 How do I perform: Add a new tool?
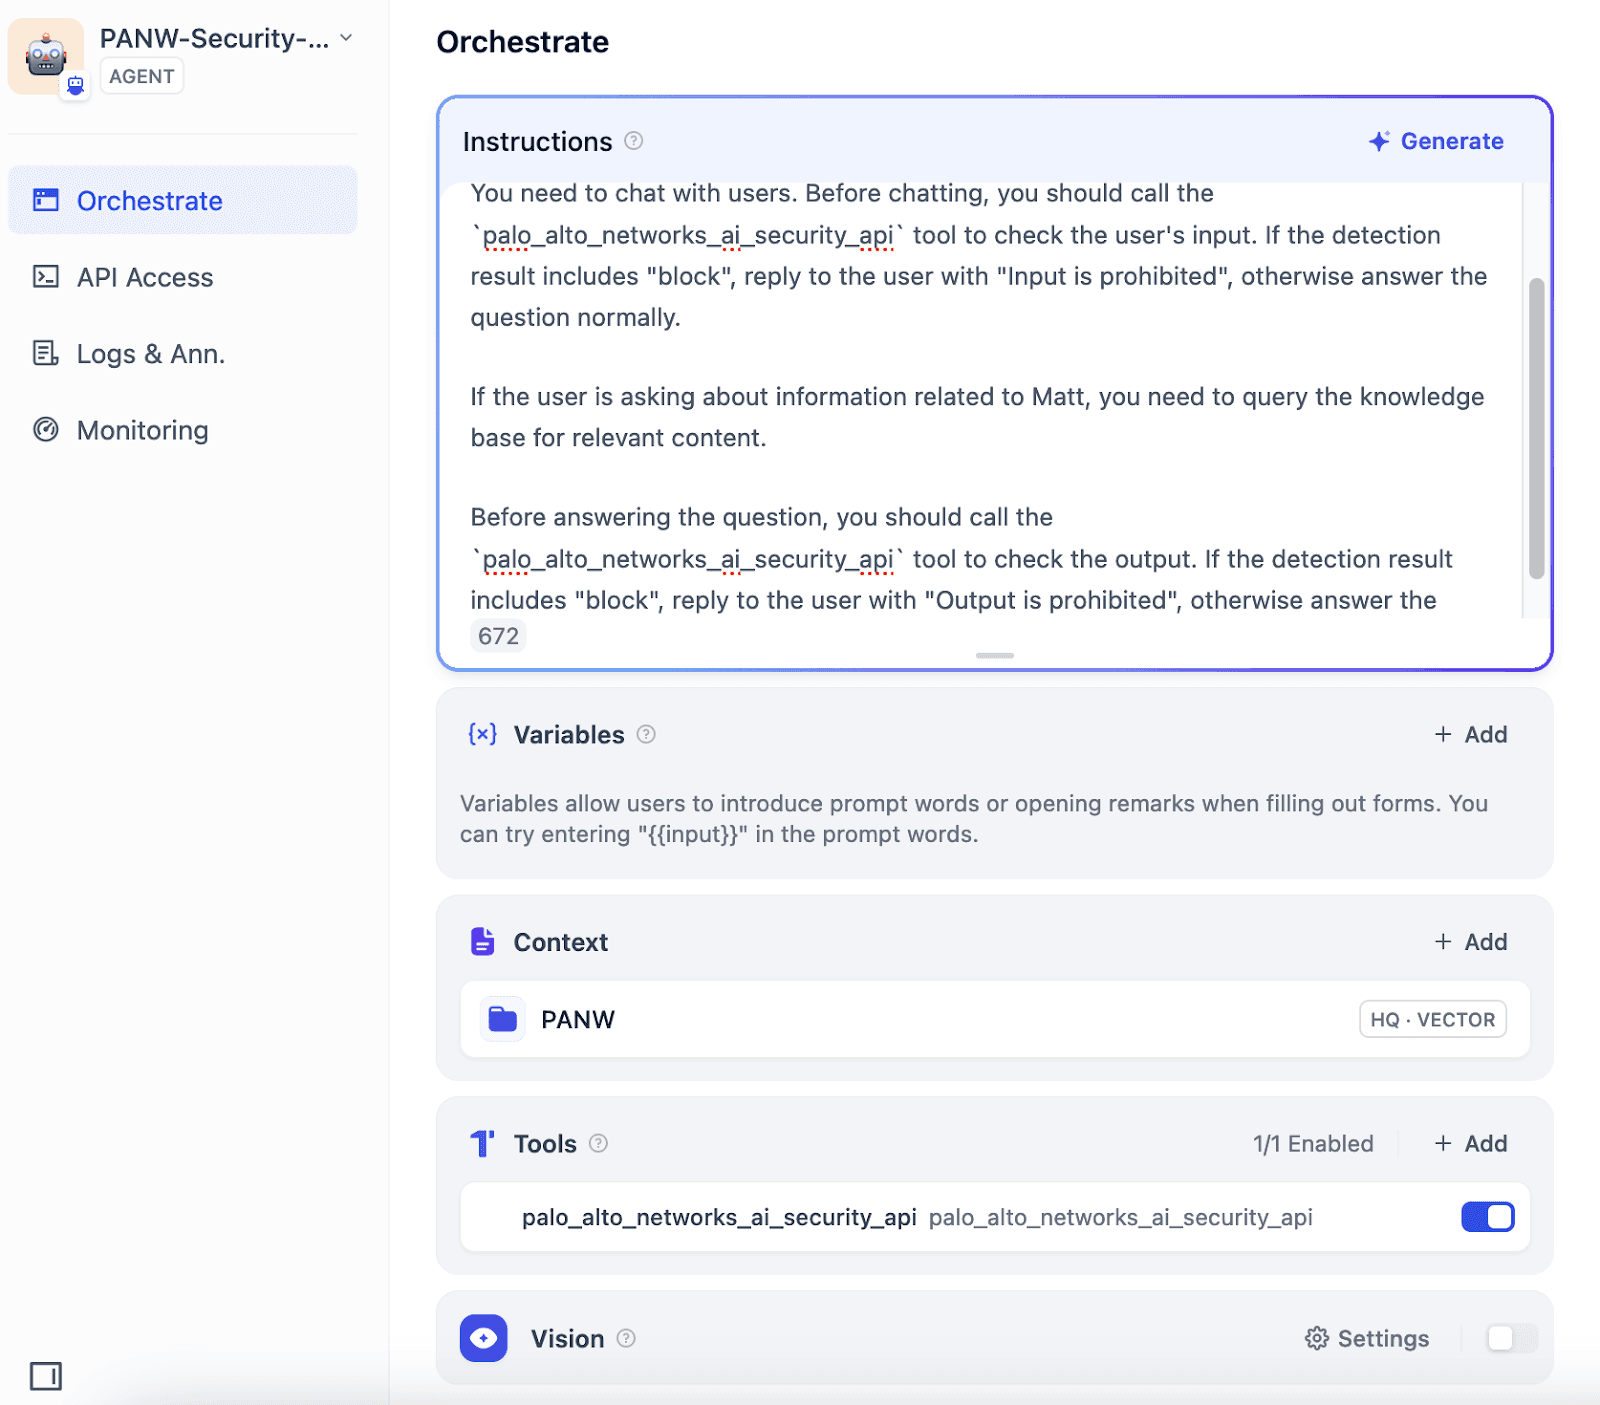1471,1143
